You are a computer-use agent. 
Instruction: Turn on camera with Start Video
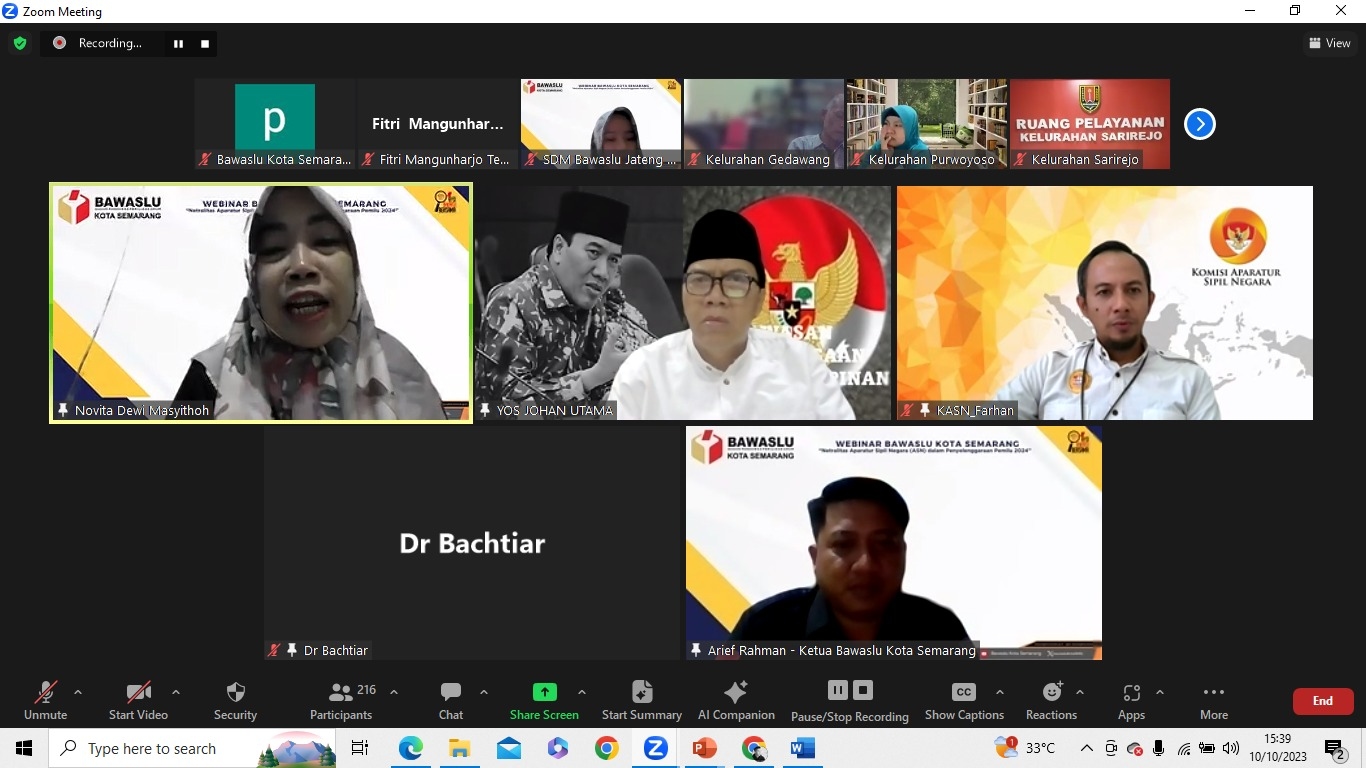pos(138,700)
